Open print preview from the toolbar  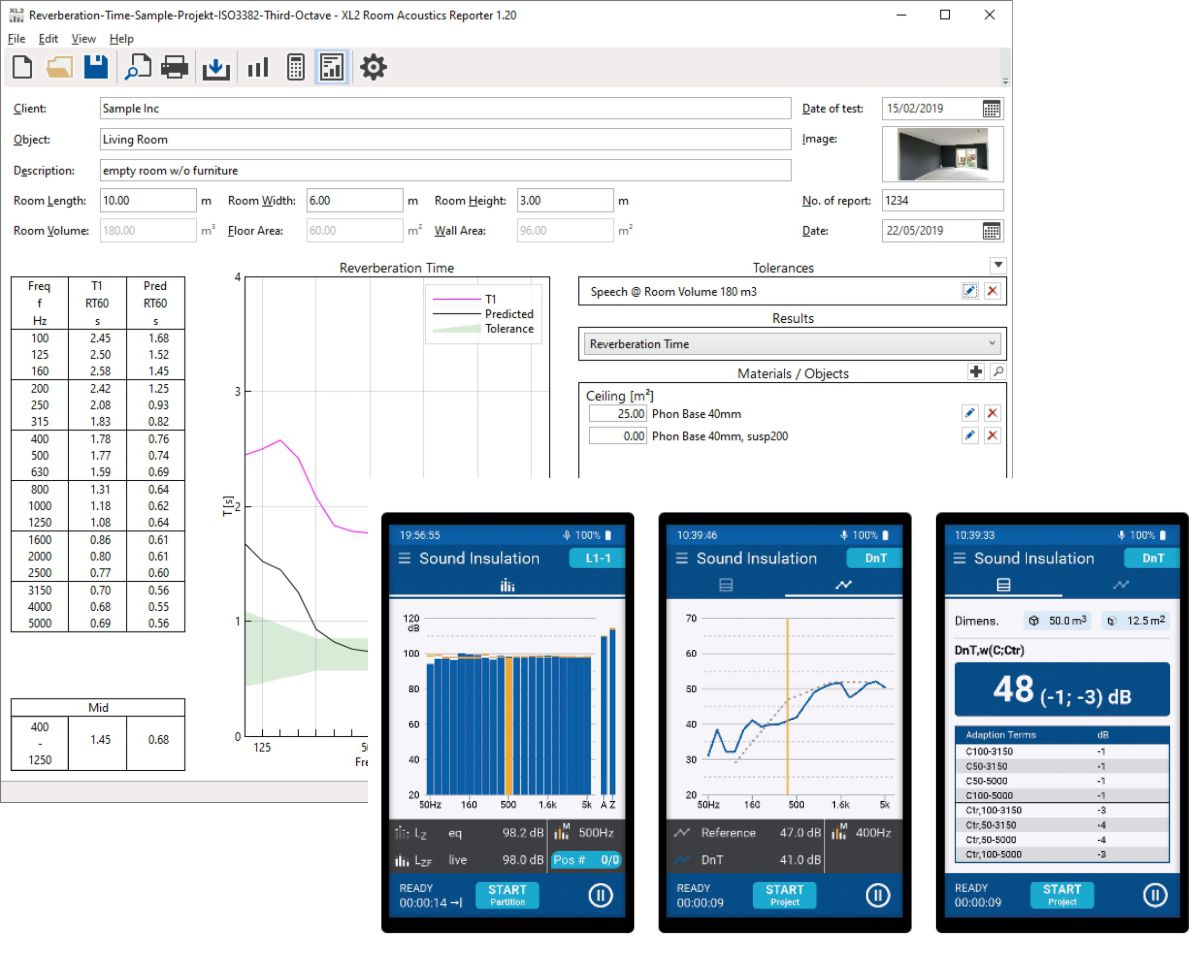click(x=136, y=68)
